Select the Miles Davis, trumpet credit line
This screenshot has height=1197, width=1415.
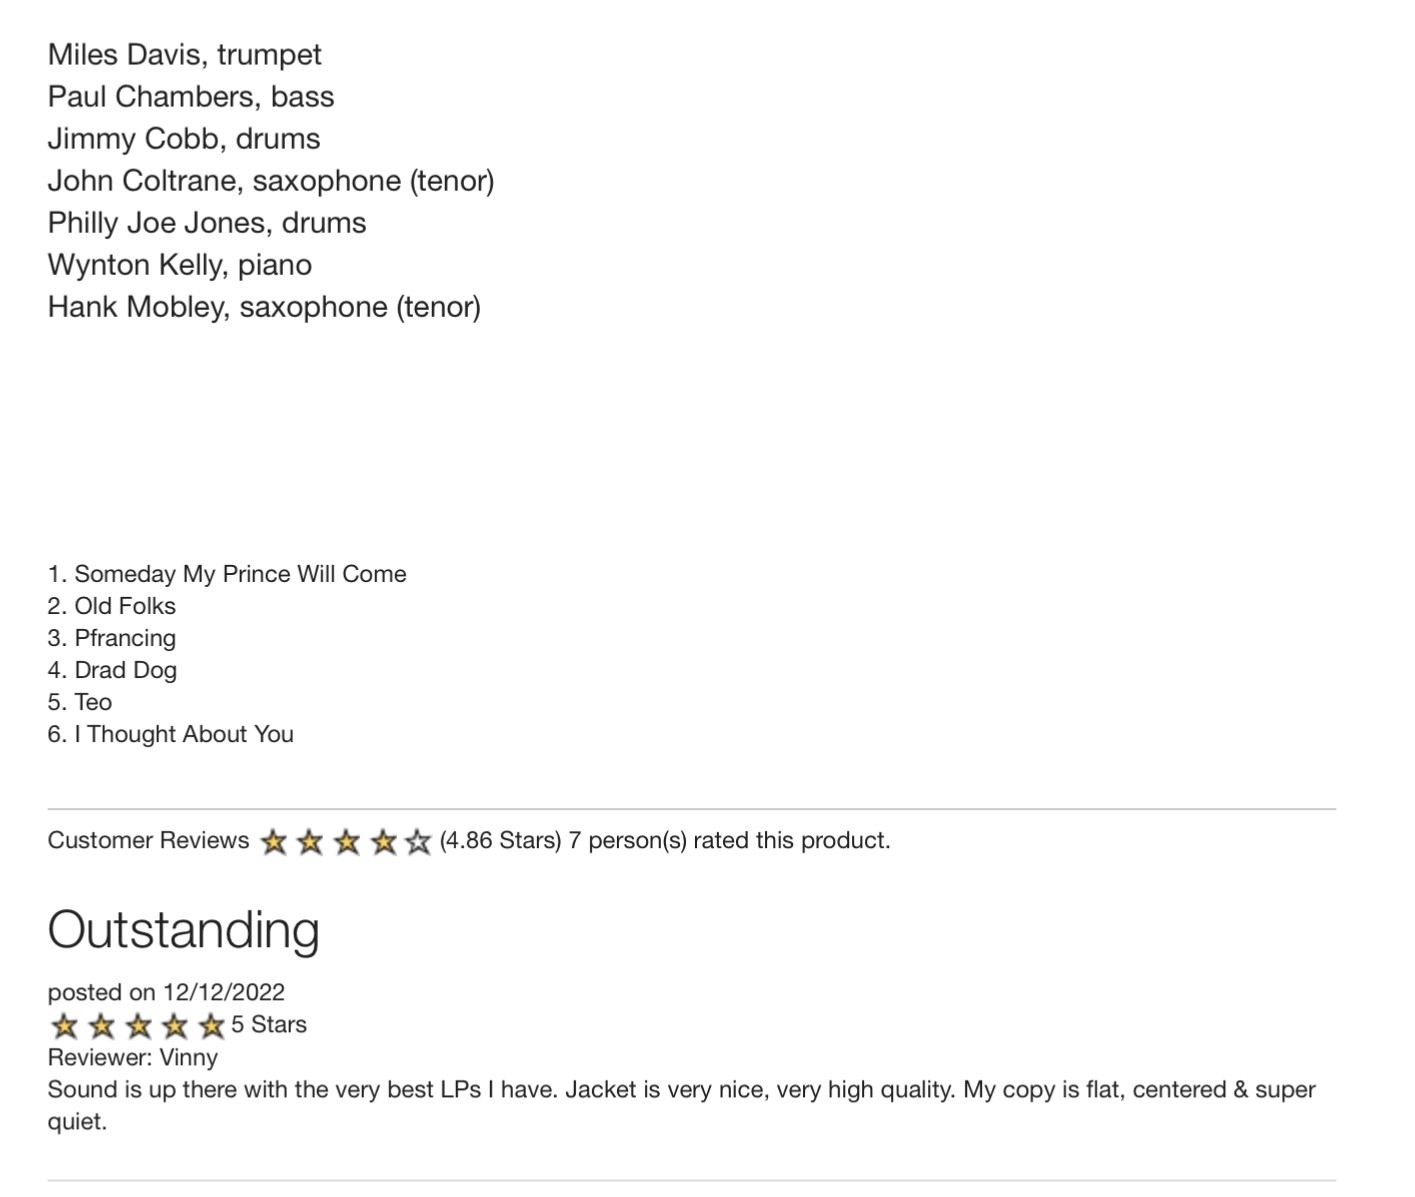[185, 54]
